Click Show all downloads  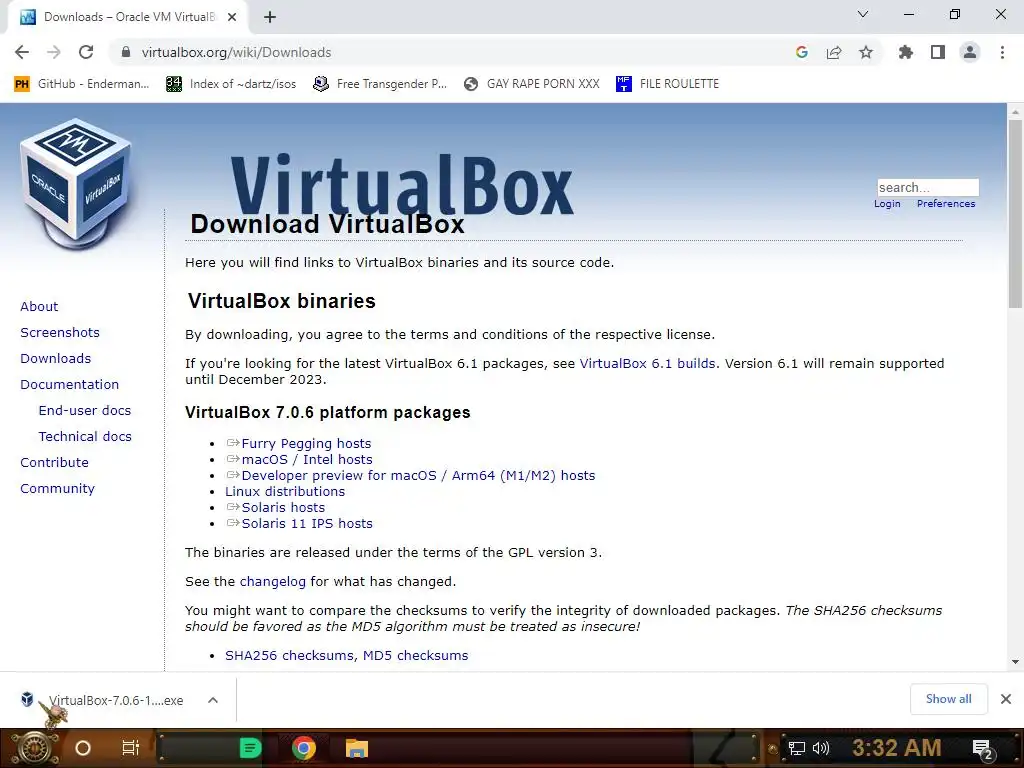[x=948, y=699]
